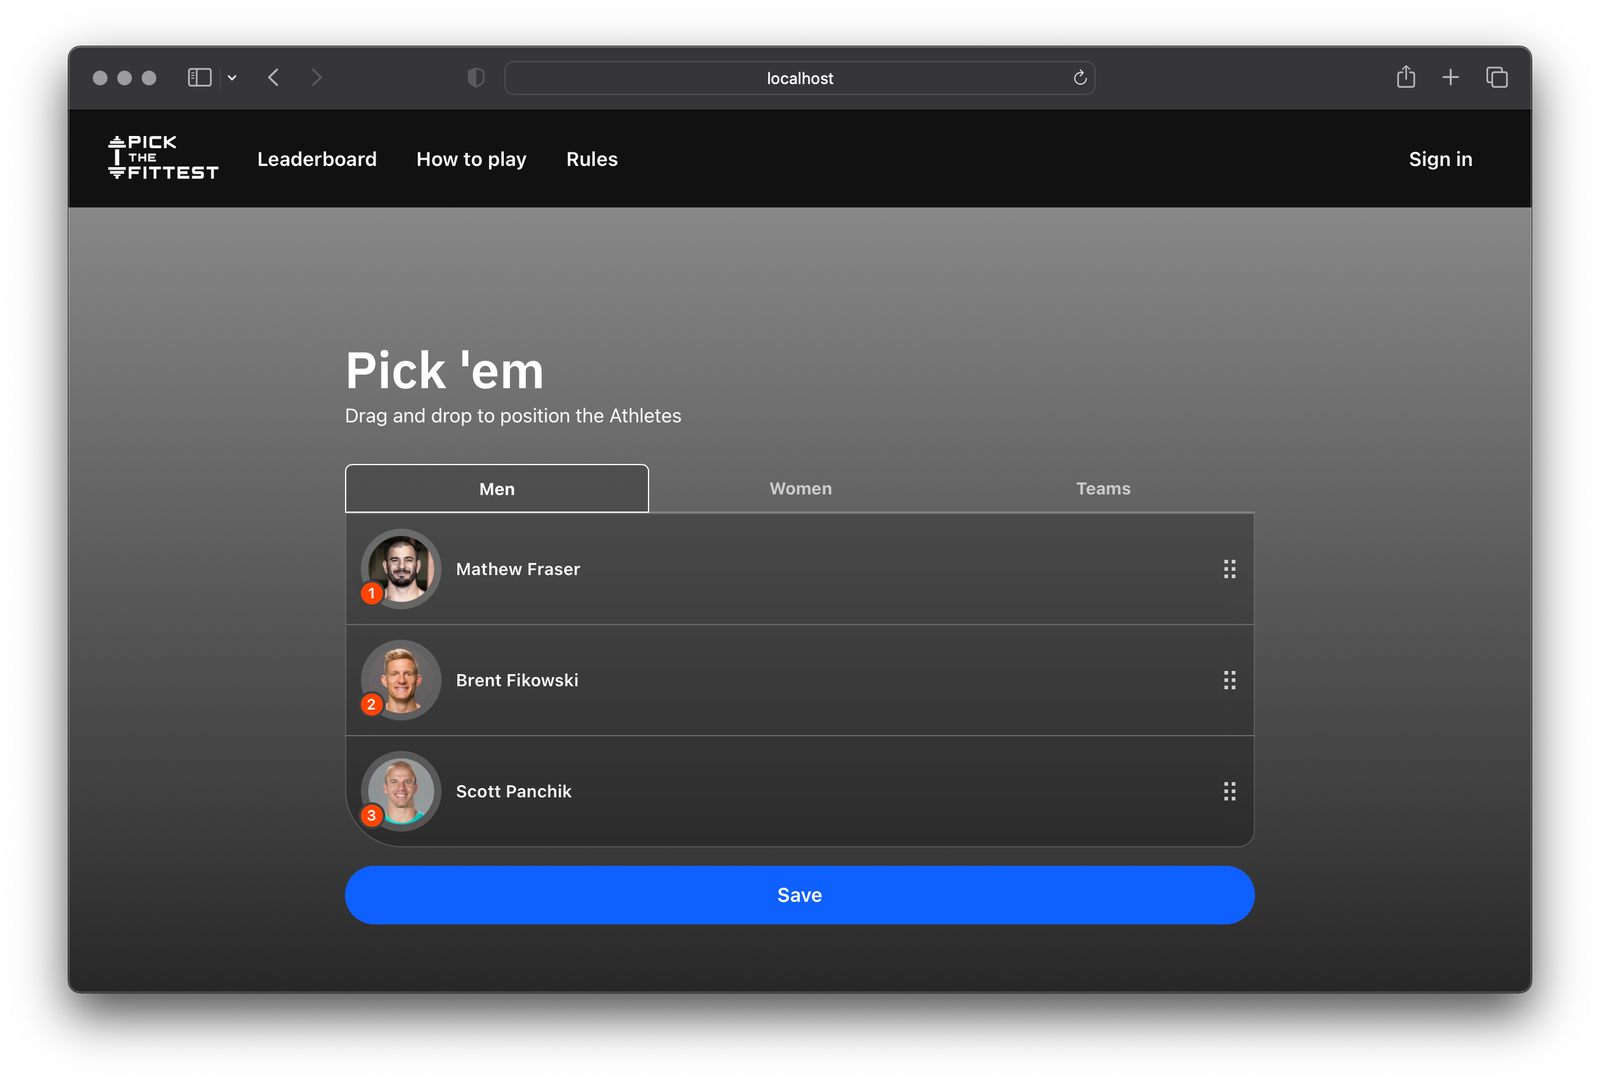Viewport: 1600px width, 1083px height.
Task: Open a new tab with plus icon
Action: [x=1450, y=77]
